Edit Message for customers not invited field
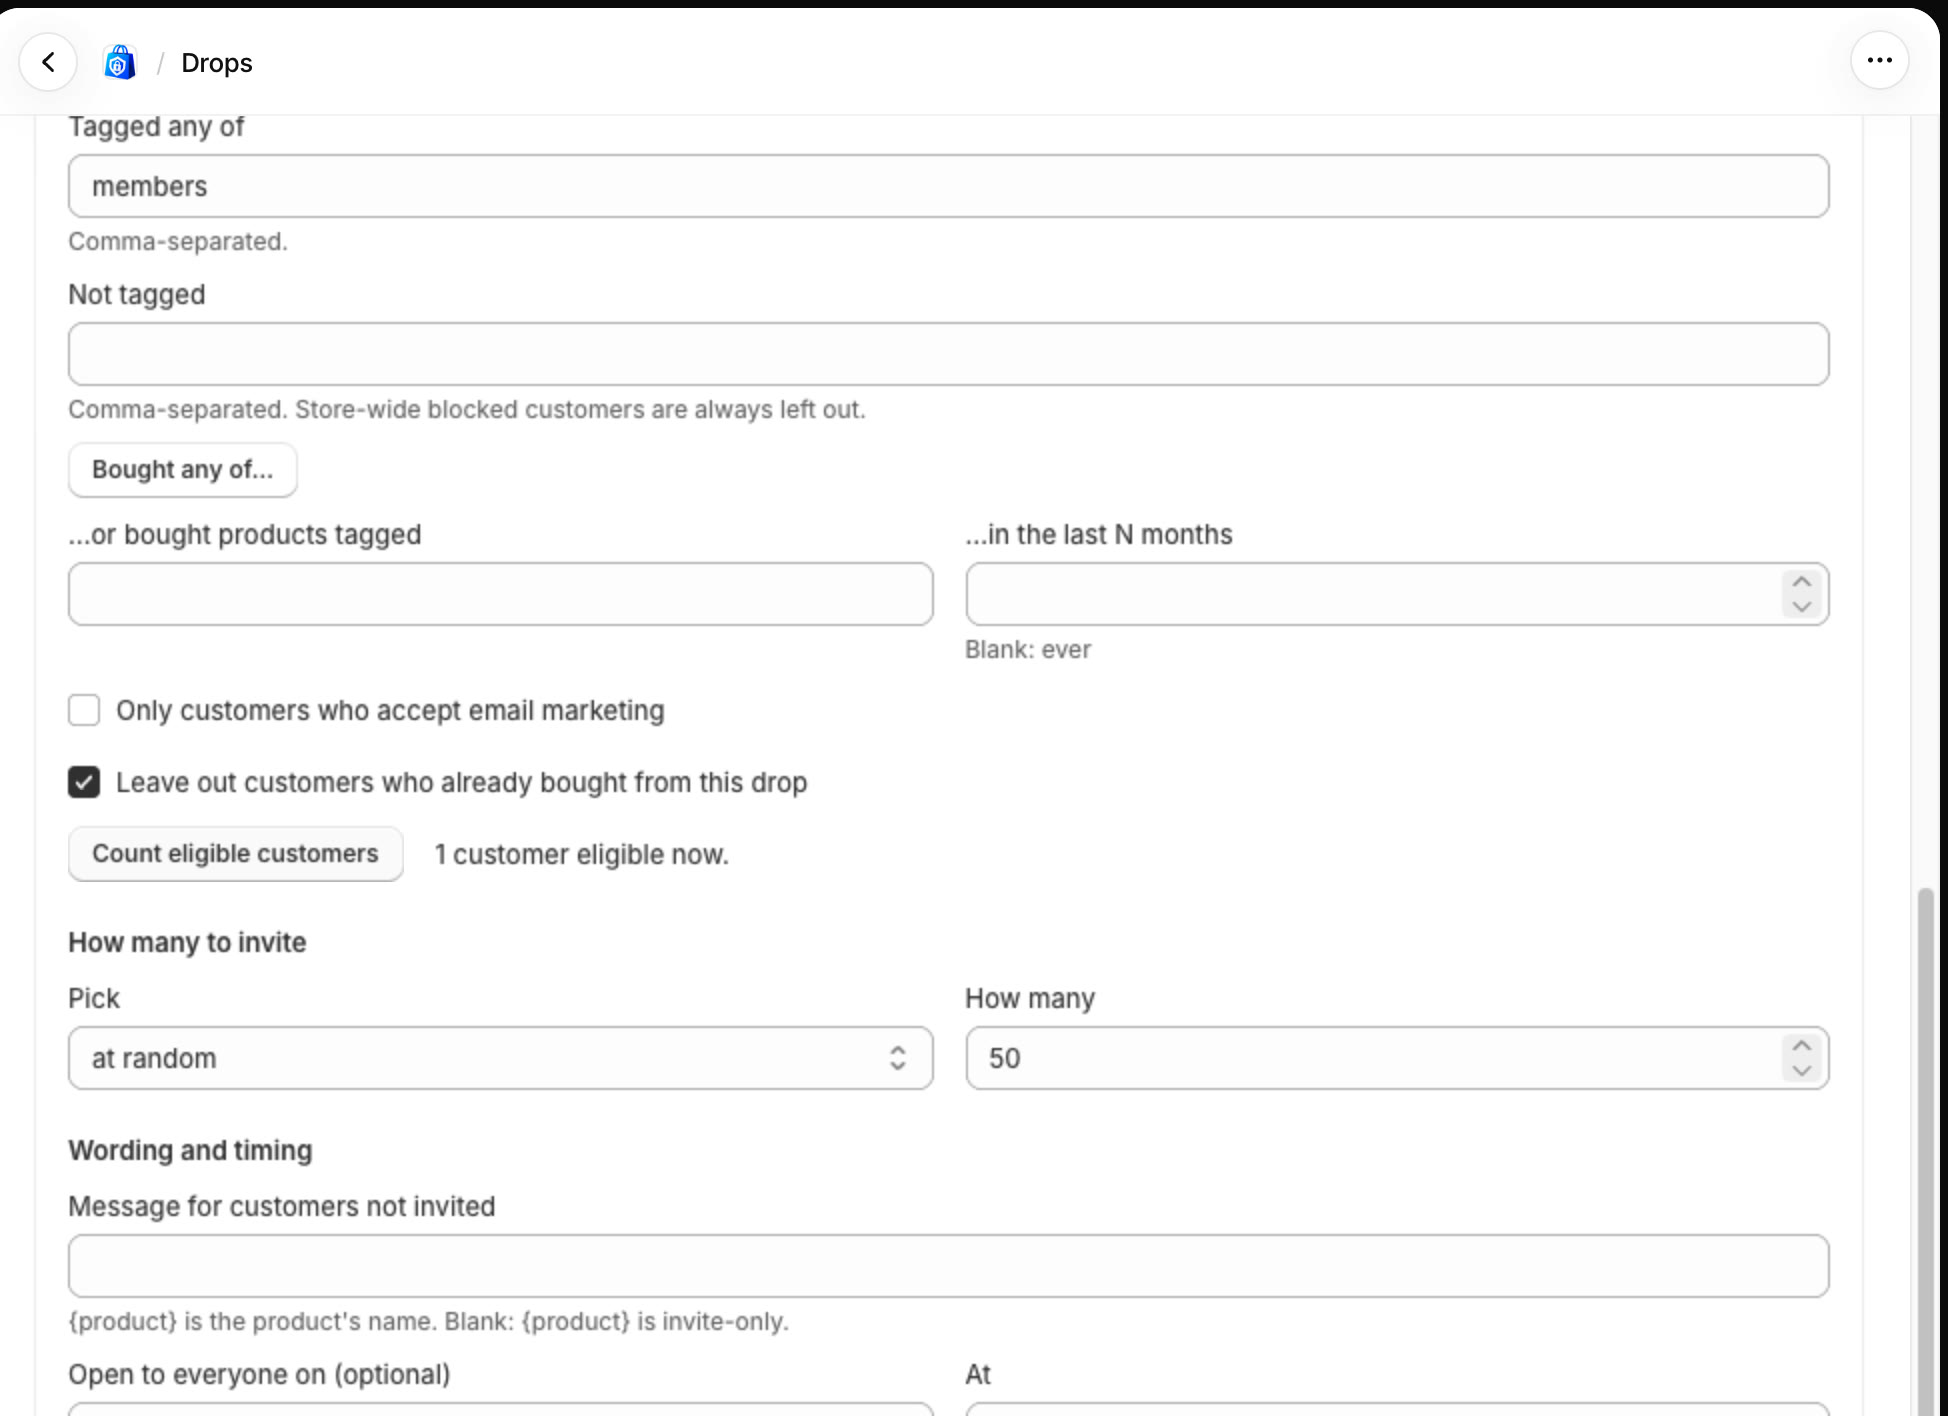This screenshot has height=1416, width=1948. click(x=948, y=1266)
